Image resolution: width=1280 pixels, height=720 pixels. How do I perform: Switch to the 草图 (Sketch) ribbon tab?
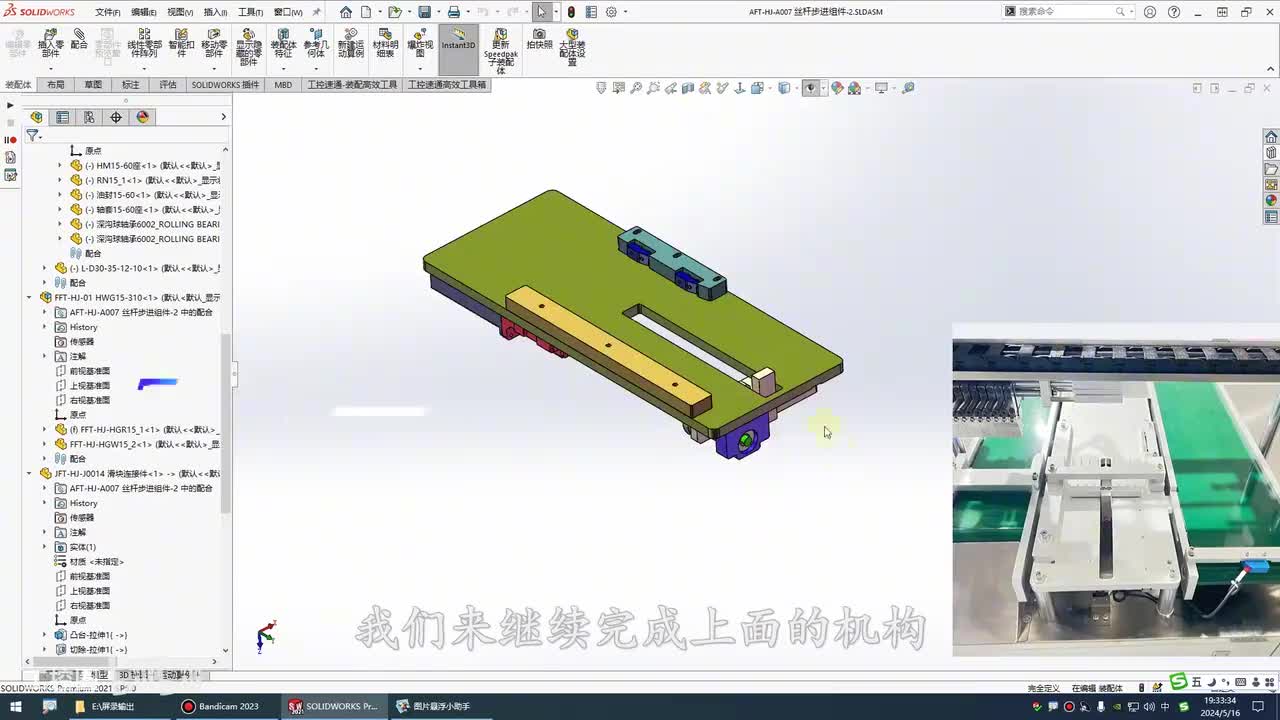tap(93, 85)
